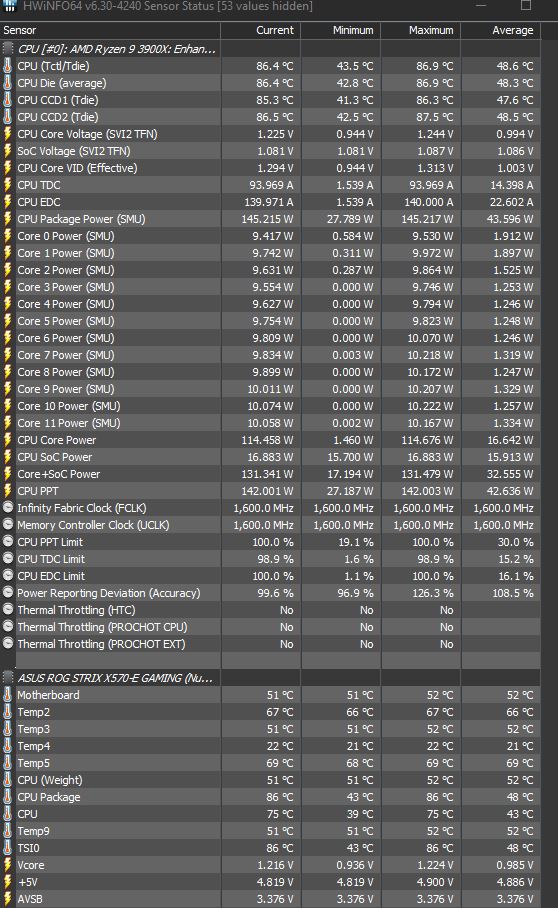Maximize the HWiNFO64 window
This screenshot has height=908, width=558.
tap(526, 6)
